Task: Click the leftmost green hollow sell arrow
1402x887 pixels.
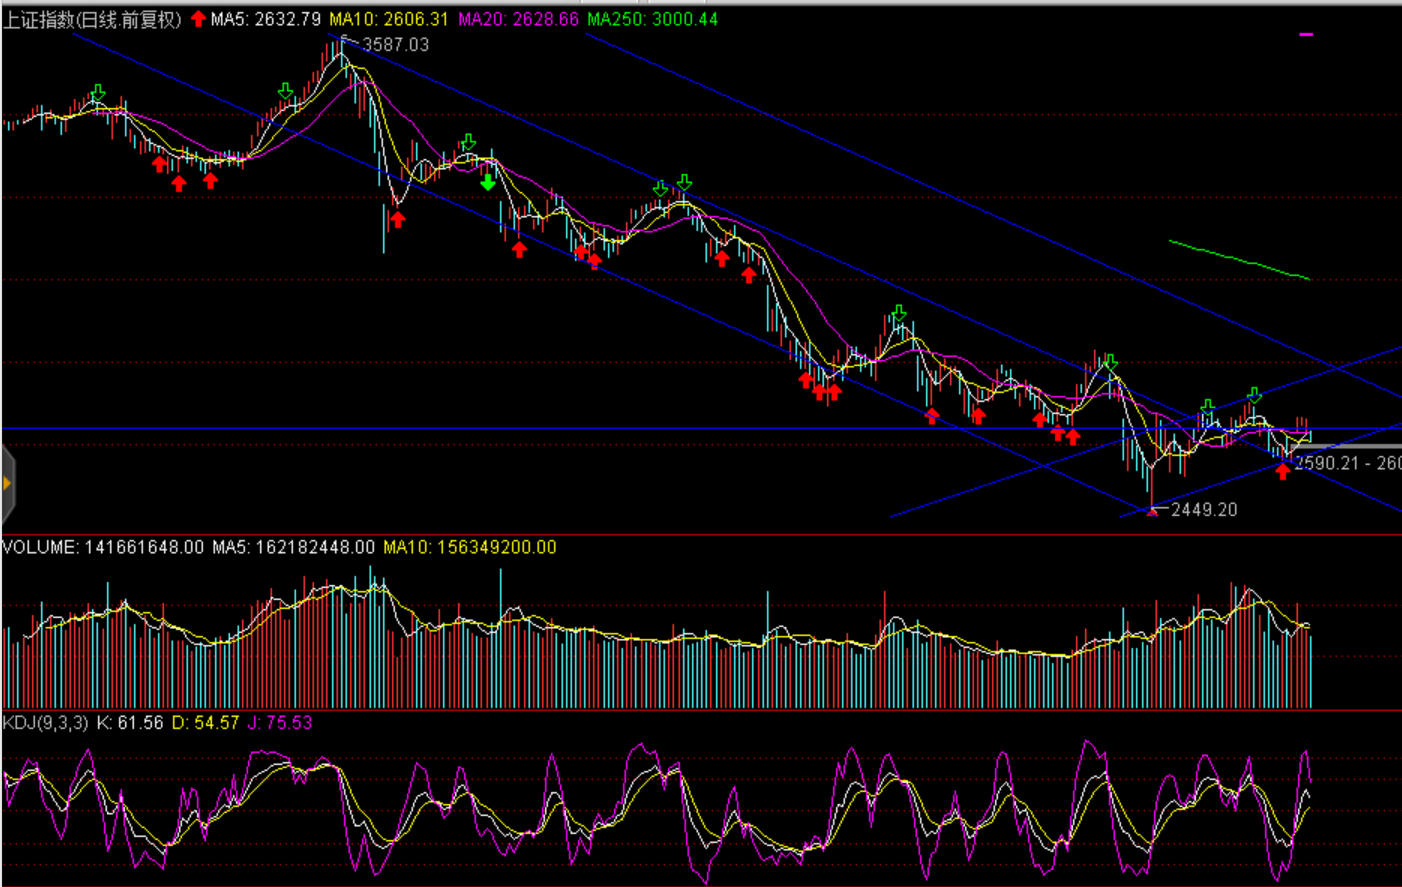Action: (x=97, y=93)
